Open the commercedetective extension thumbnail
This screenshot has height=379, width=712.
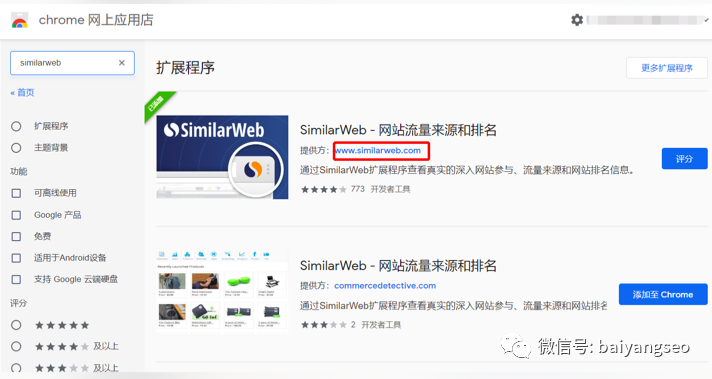[x=222, y=292]
